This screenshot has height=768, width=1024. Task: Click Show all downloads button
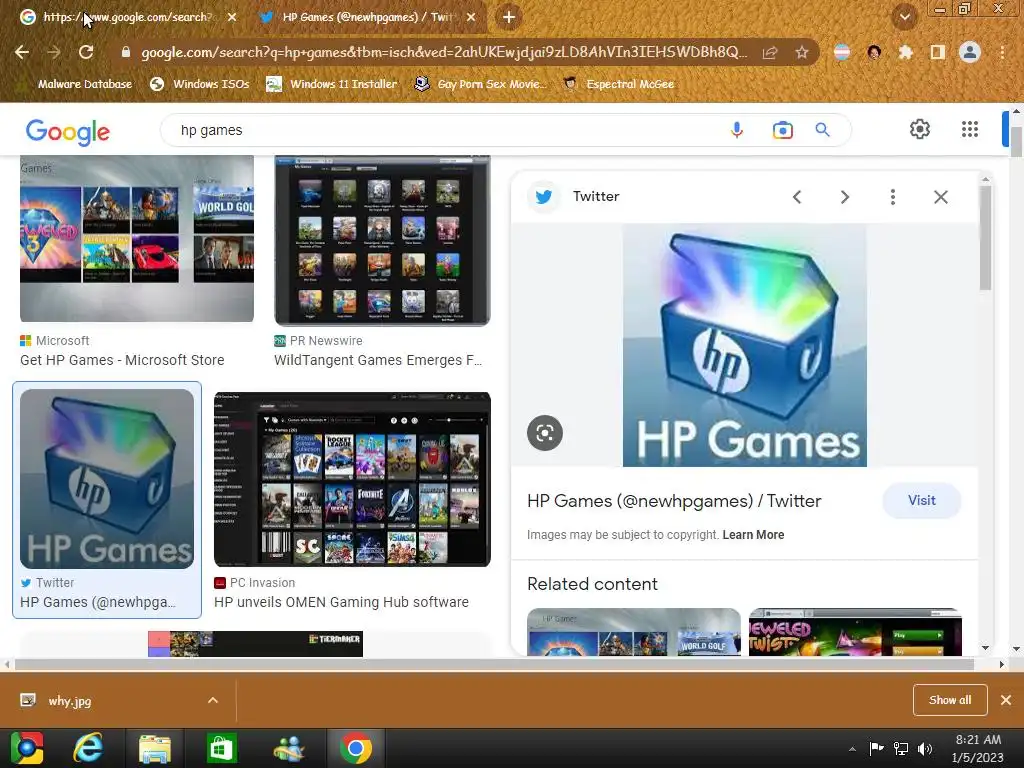950,700
